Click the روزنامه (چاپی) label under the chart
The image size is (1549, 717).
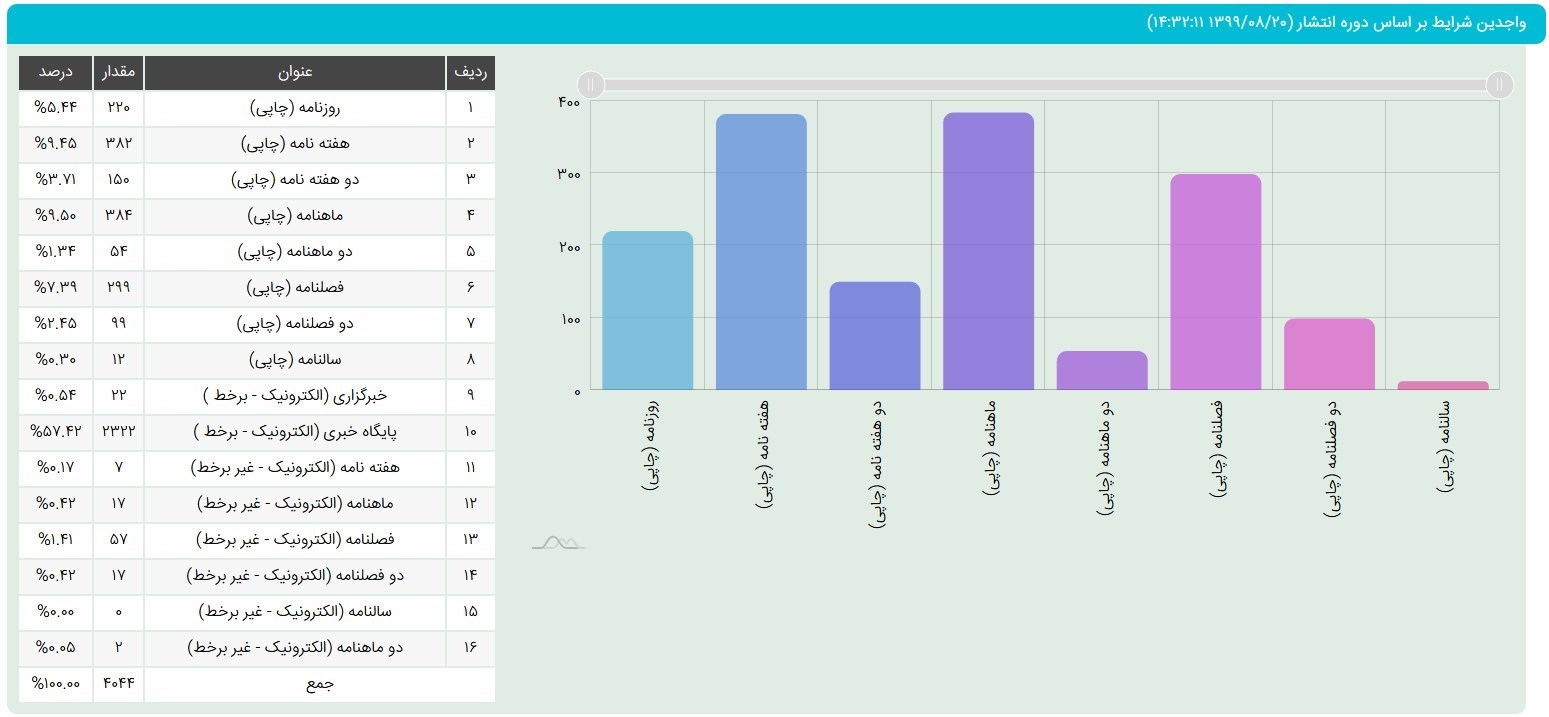click(x=651, y=444)
